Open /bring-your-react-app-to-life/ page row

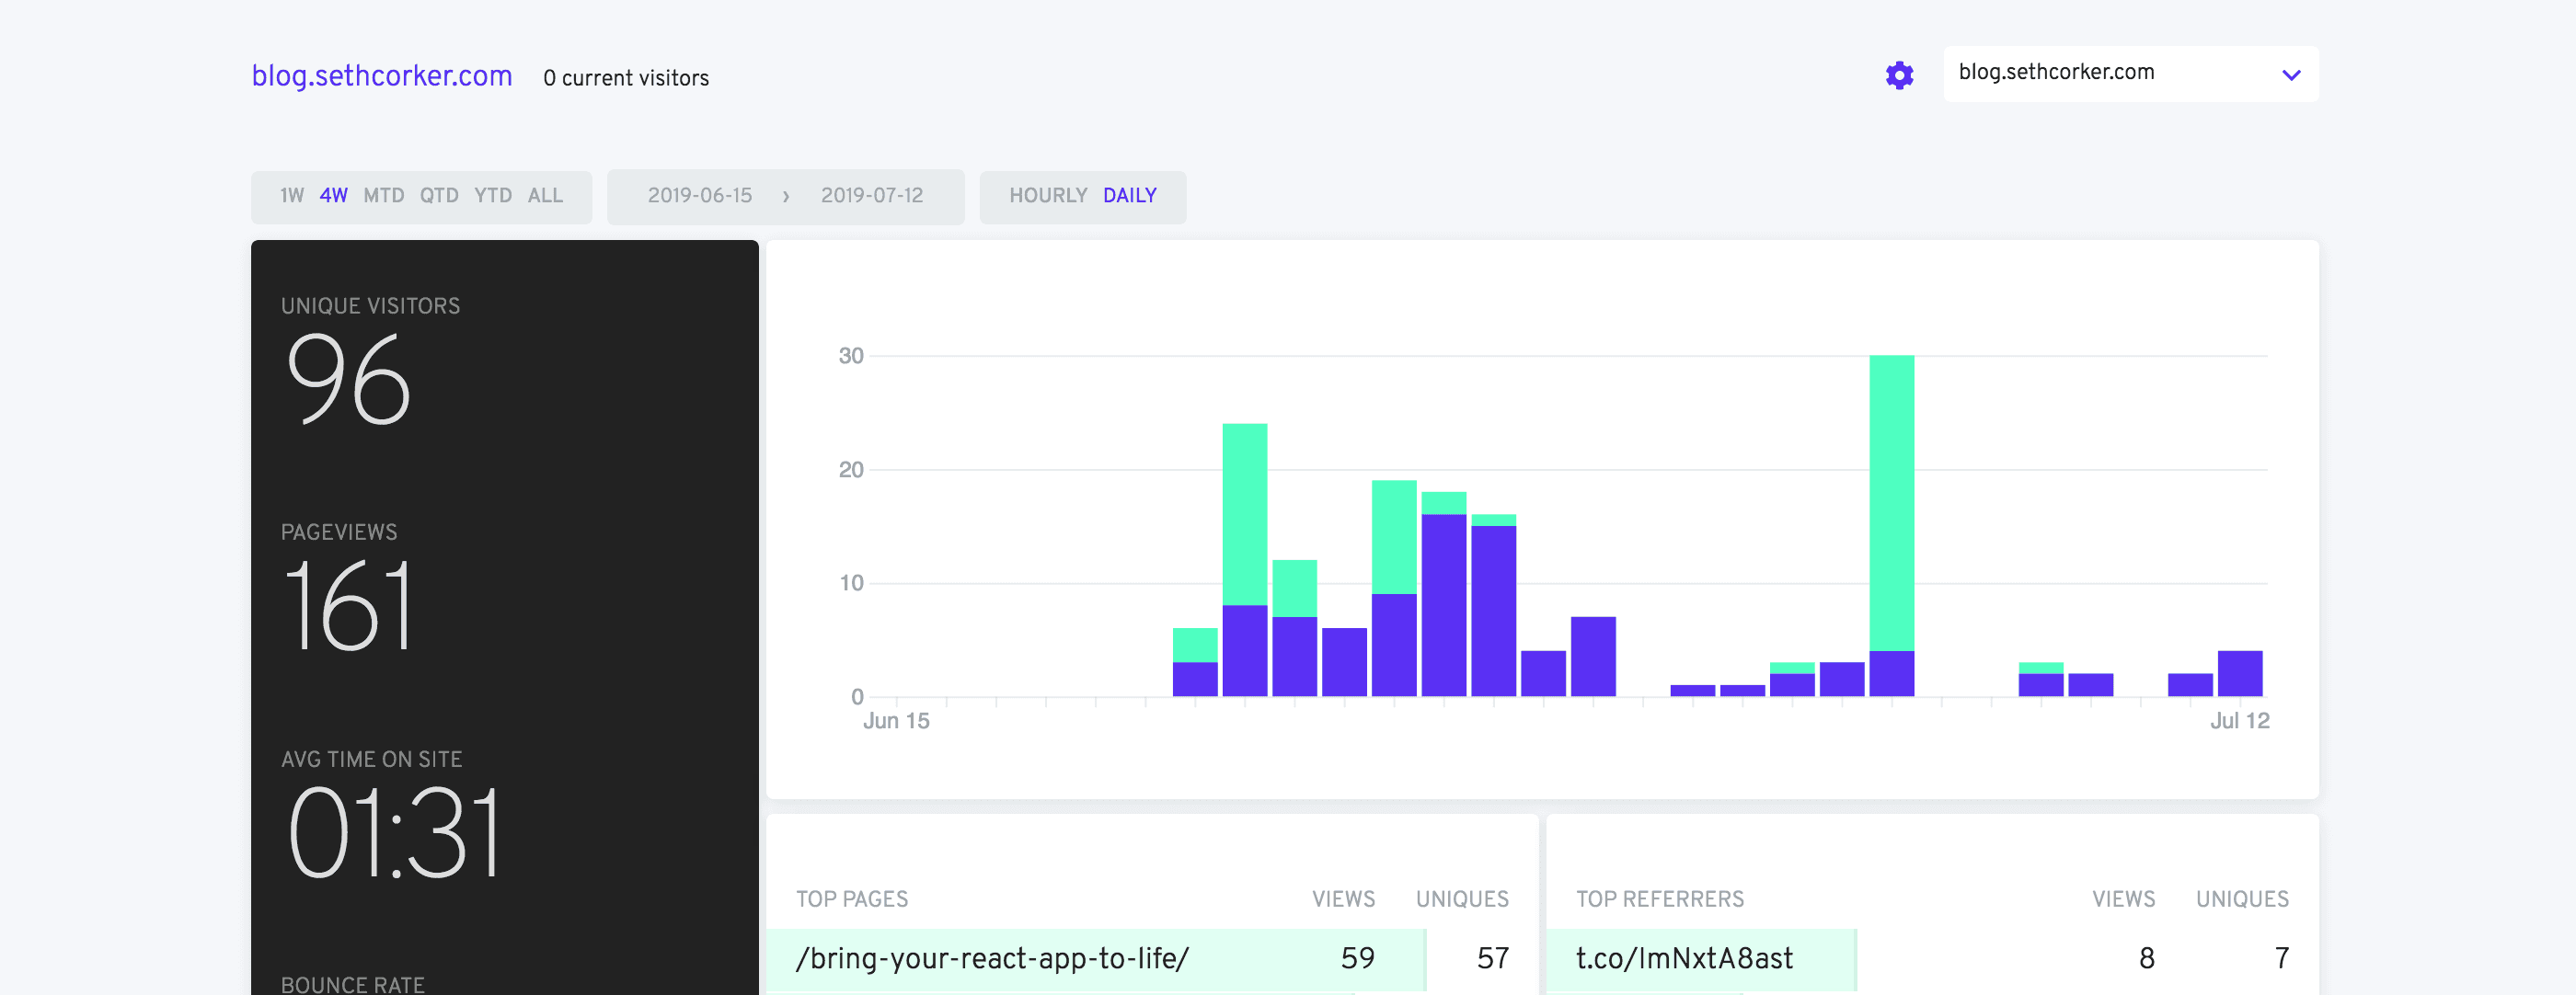click(x=992, y=958)
